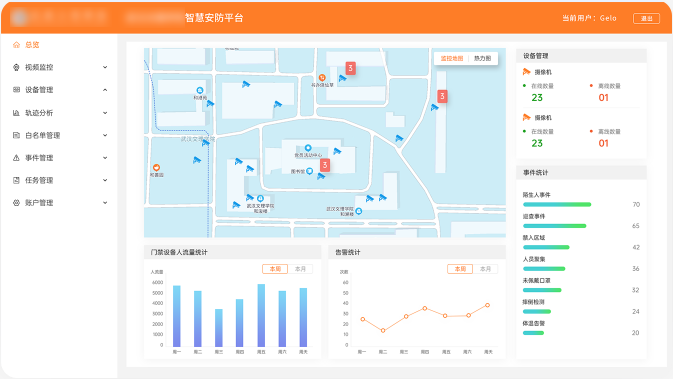Click the 总览 home icon in sidebar
673x379 pixels.
(x=16, y=45)
